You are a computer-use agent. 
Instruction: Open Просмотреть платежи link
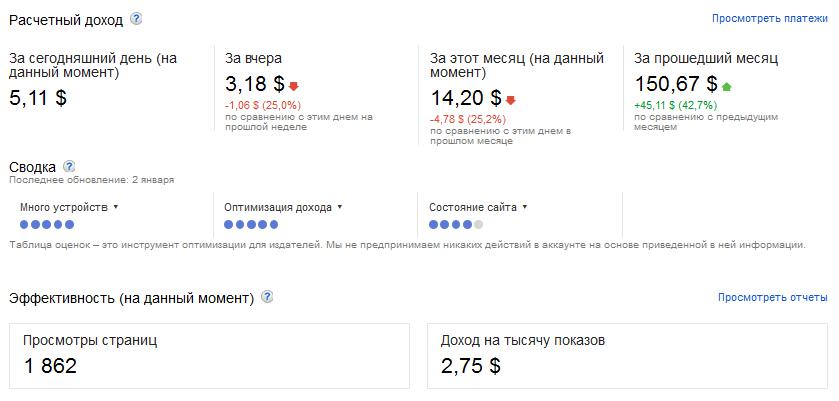pos(769,18)
